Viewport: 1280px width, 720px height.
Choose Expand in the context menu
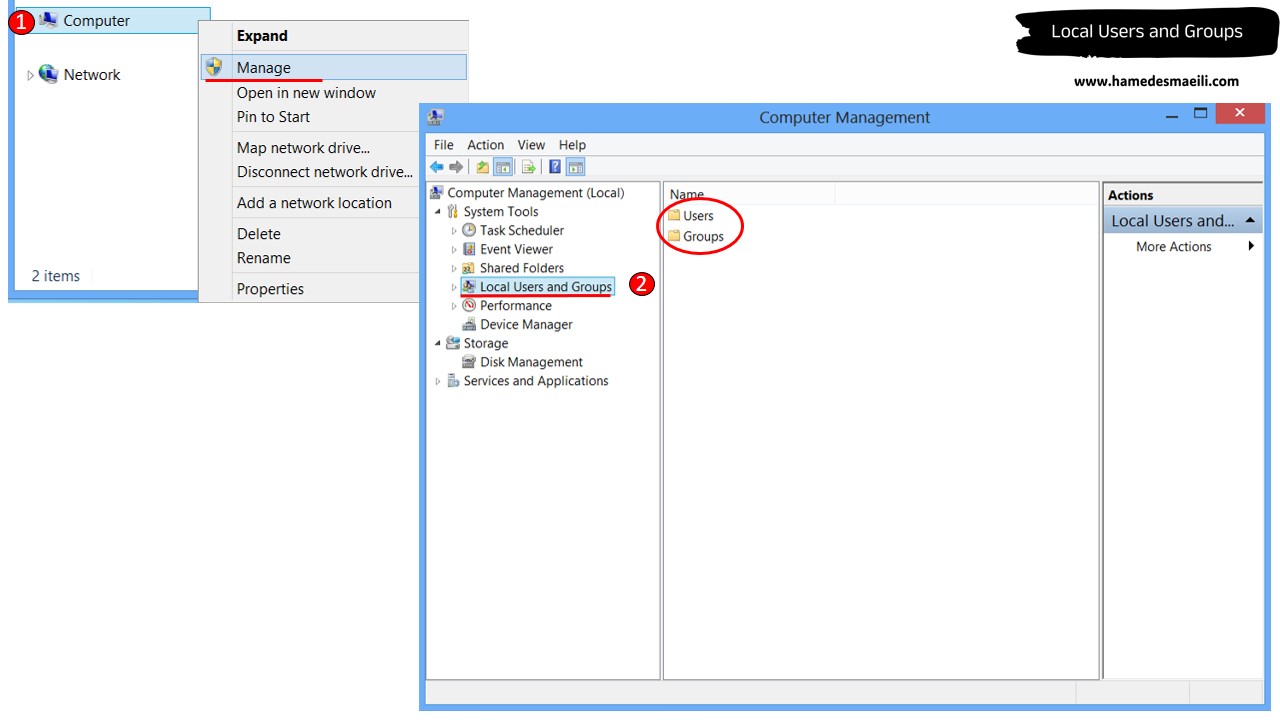point(262,36)
